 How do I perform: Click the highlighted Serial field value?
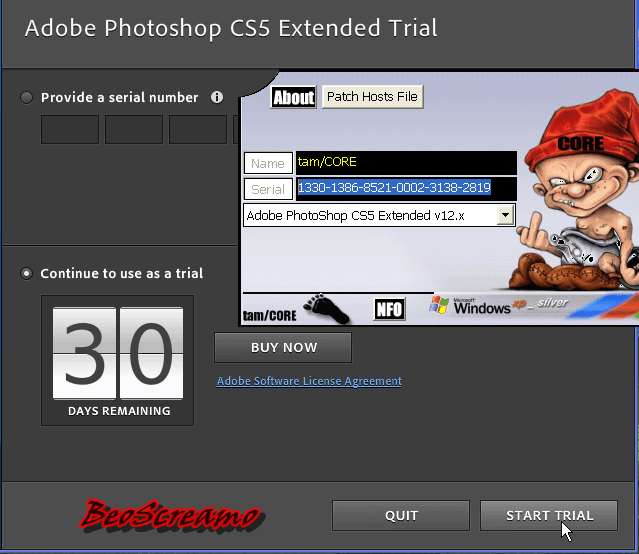tap(394, 188)
